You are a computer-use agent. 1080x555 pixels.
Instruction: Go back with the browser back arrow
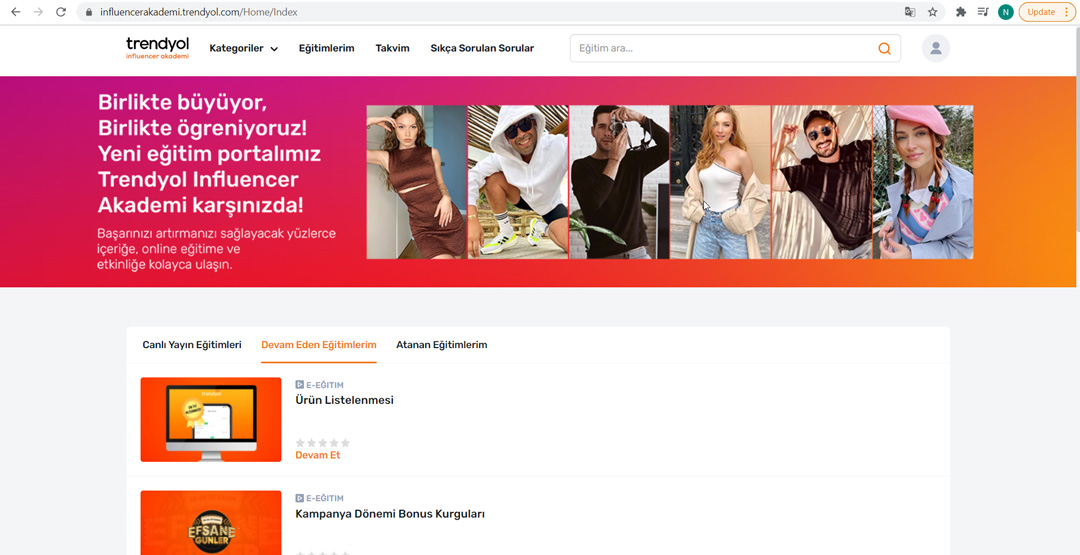point(16,12)
